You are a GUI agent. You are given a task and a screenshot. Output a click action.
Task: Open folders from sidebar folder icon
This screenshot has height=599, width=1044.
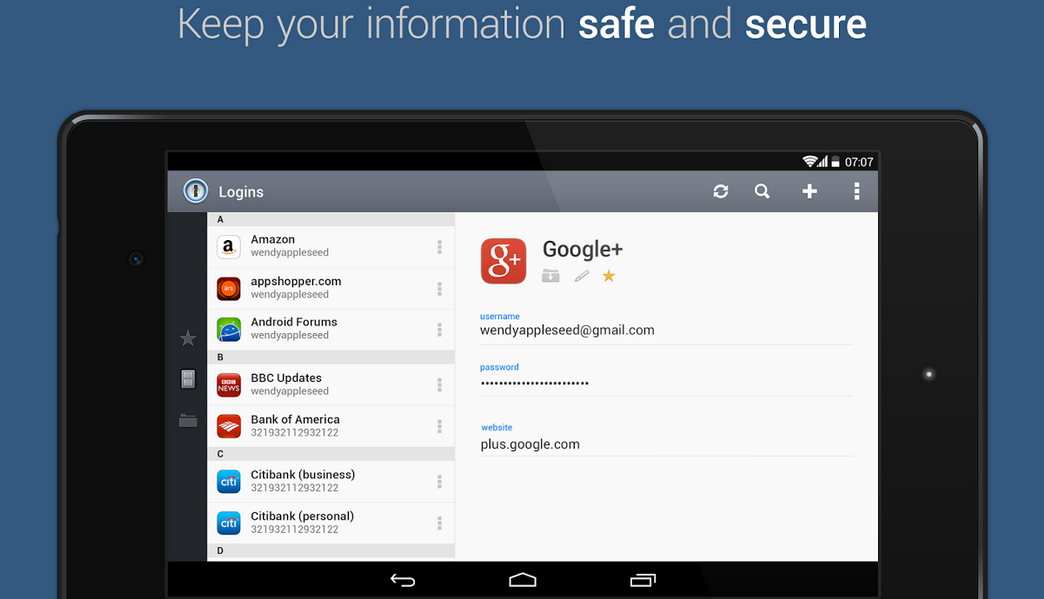click(188, 421)
